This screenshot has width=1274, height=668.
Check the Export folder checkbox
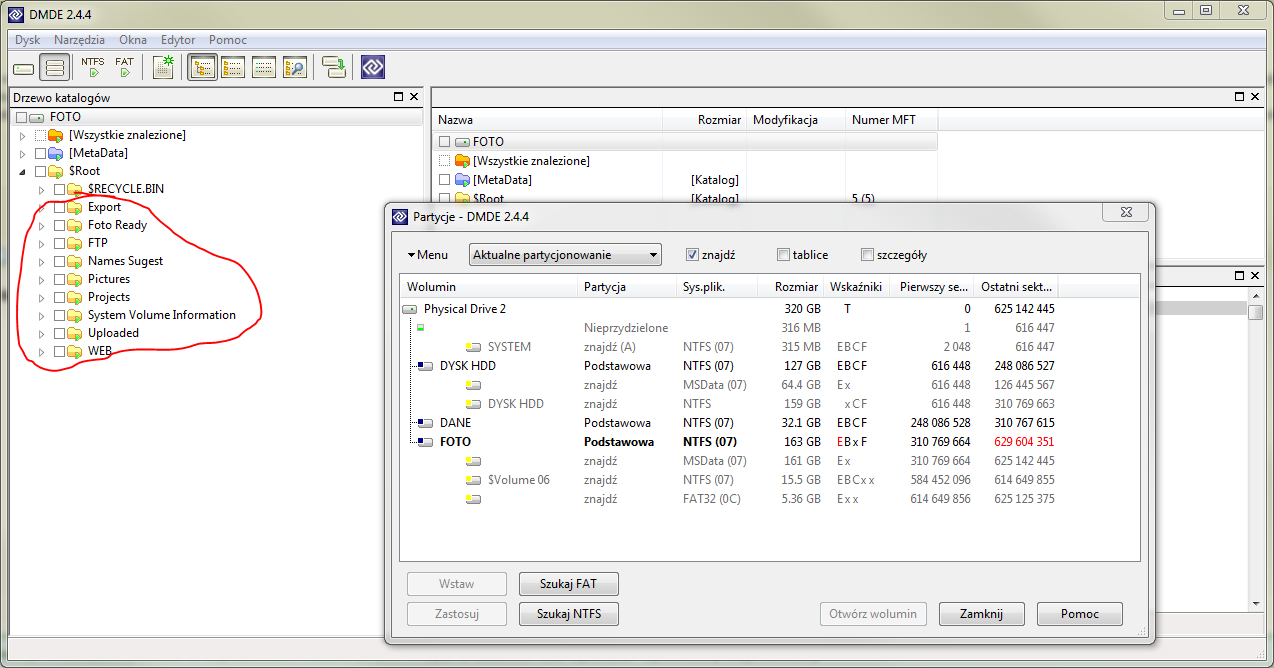click(59, 207)
